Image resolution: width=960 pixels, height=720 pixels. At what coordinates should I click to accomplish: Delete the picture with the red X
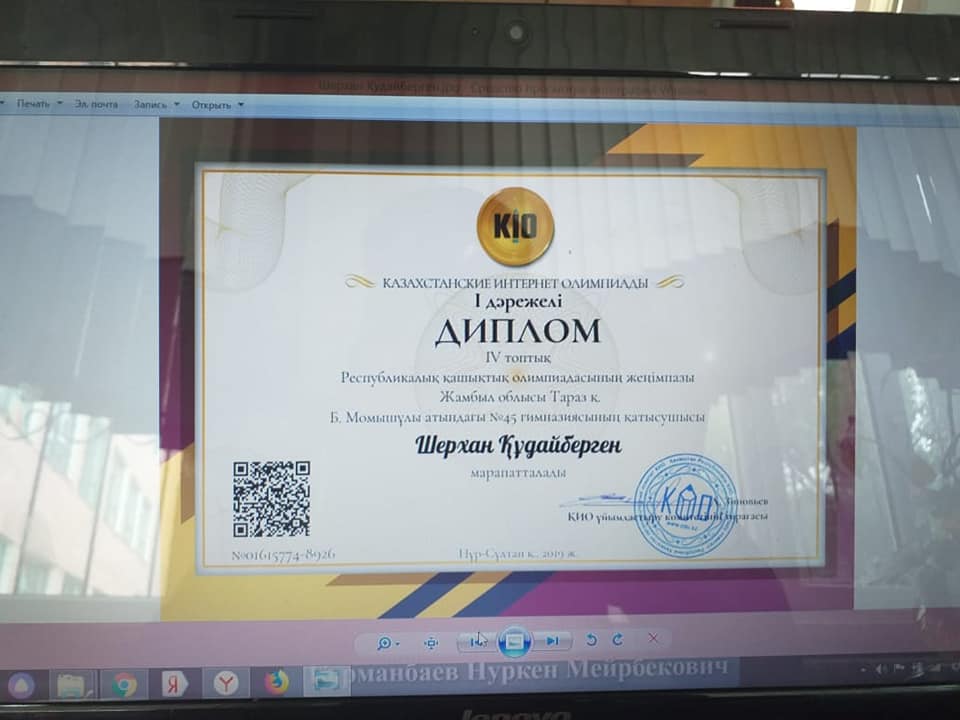(x=653, y=639)
